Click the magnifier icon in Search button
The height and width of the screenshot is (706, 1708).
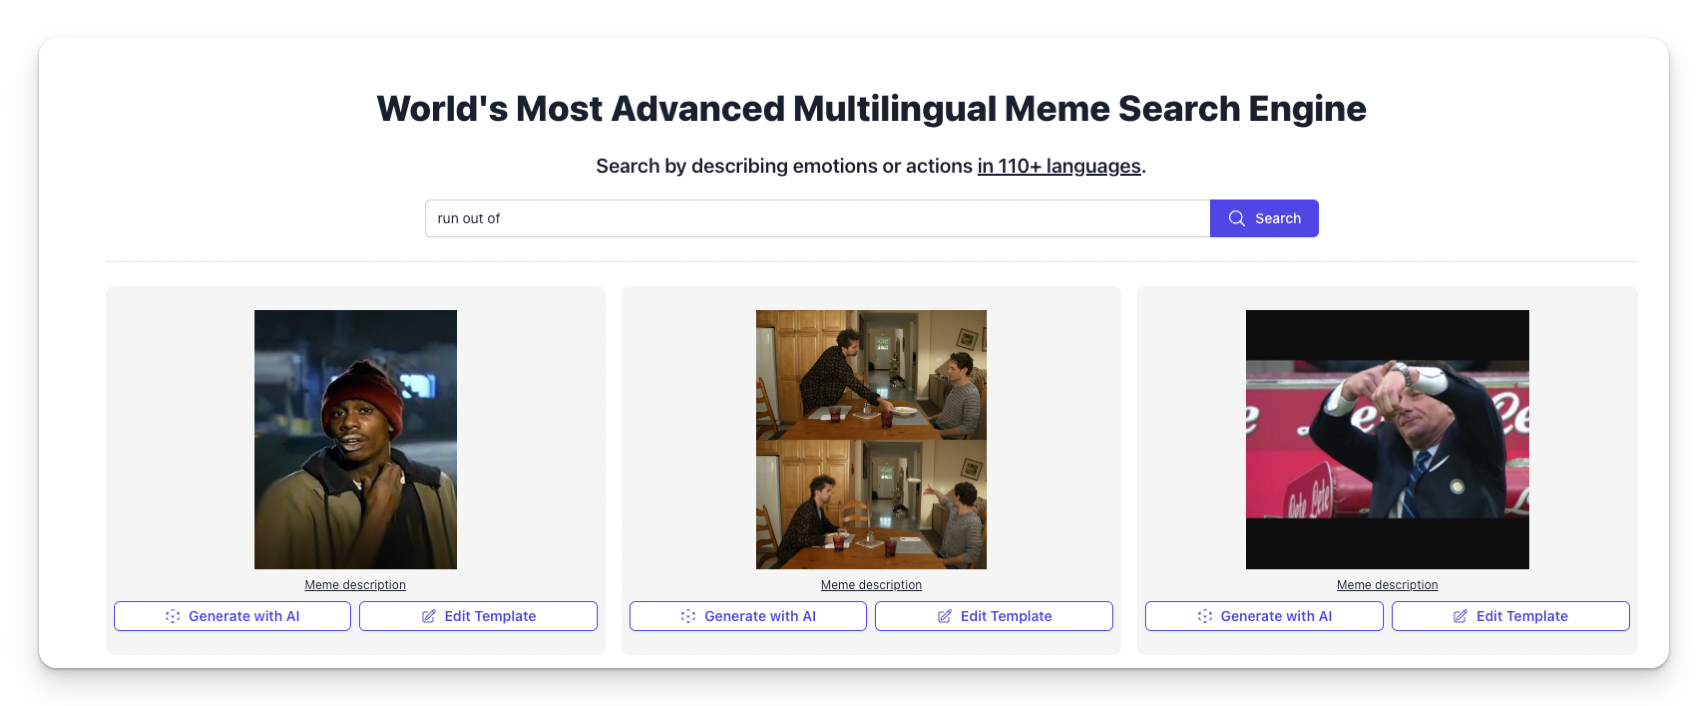[1237, 218]
